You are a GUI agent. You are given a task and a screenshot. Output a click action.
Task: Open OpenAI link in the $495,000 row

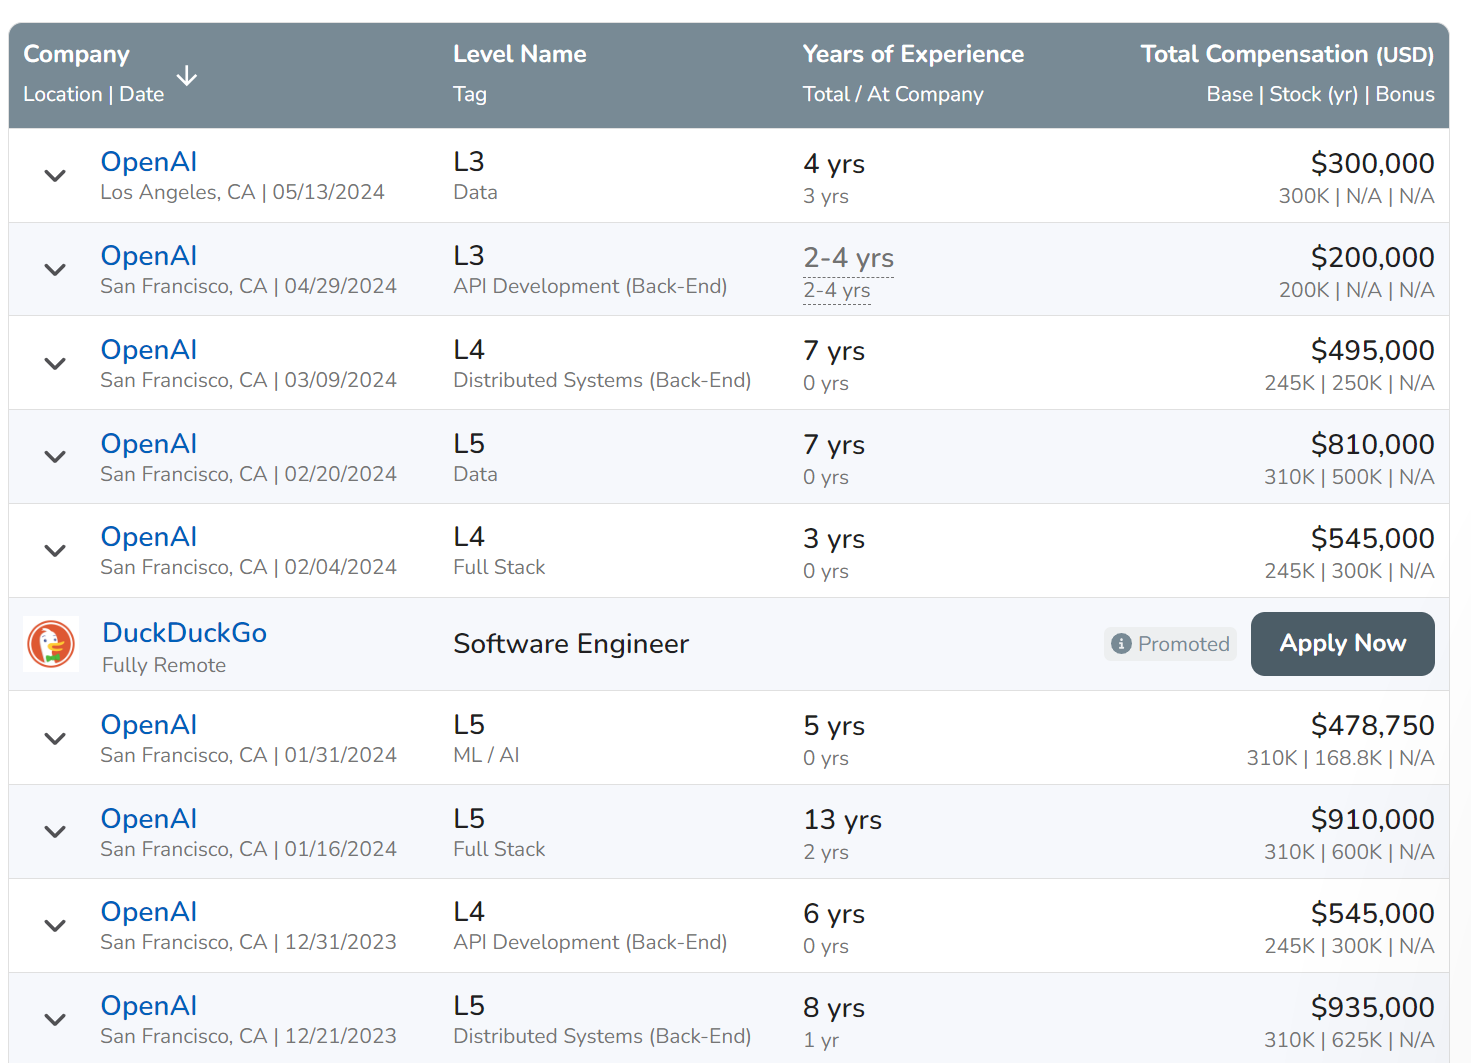[x=149, y=350]
